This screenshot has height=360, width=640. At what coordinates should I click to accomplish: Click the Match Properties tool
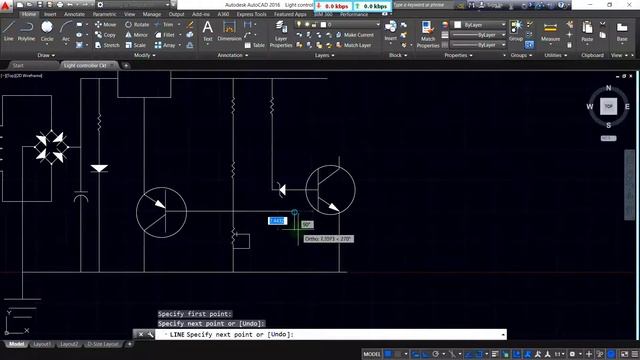click(x=428, y=34)
